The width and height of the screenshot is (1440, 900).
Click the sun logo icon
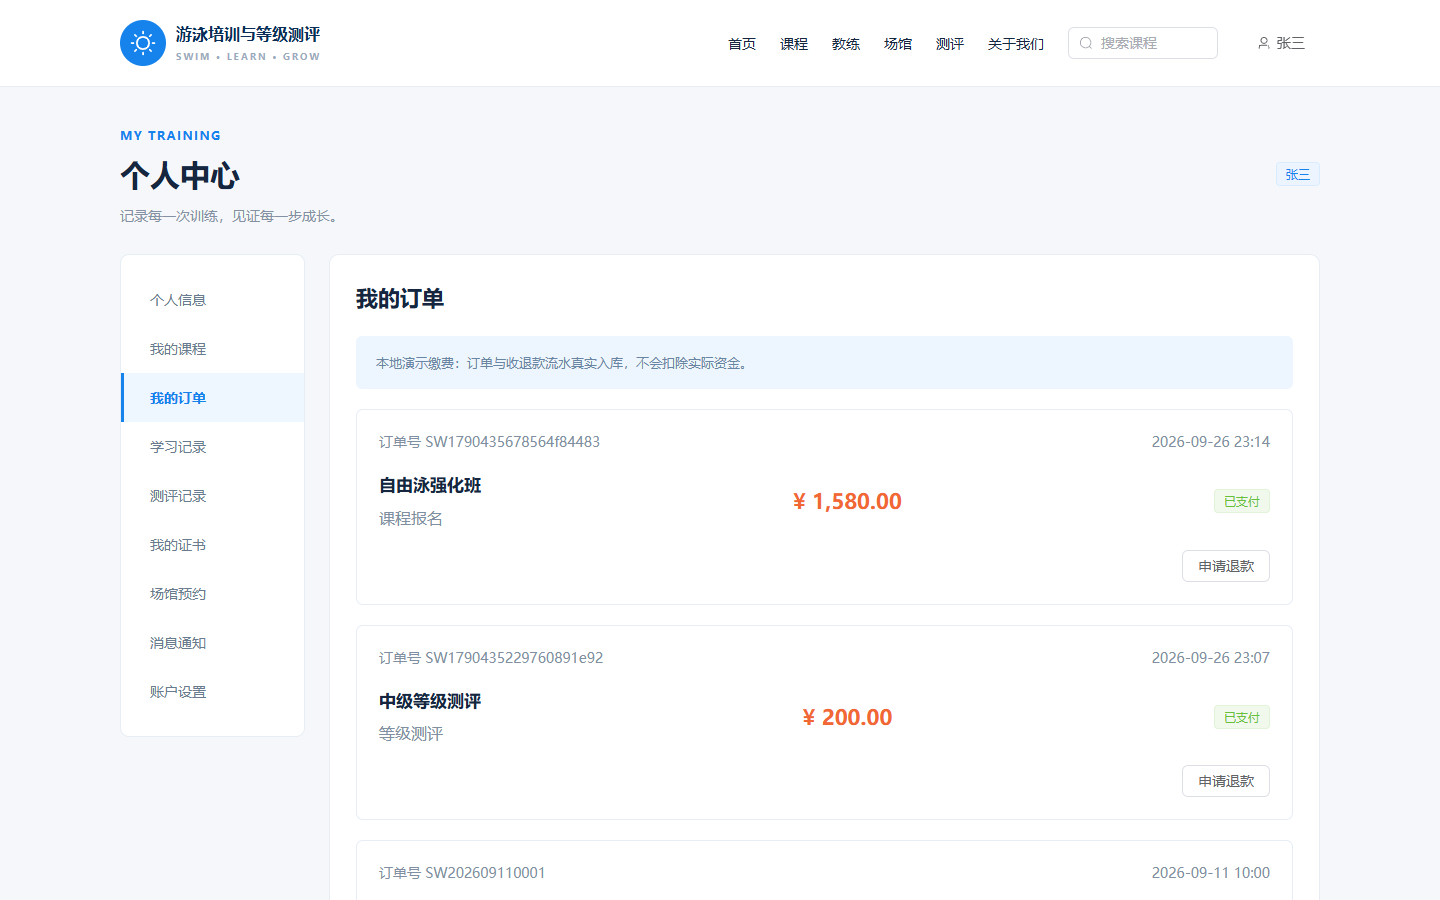pos(143,43)
